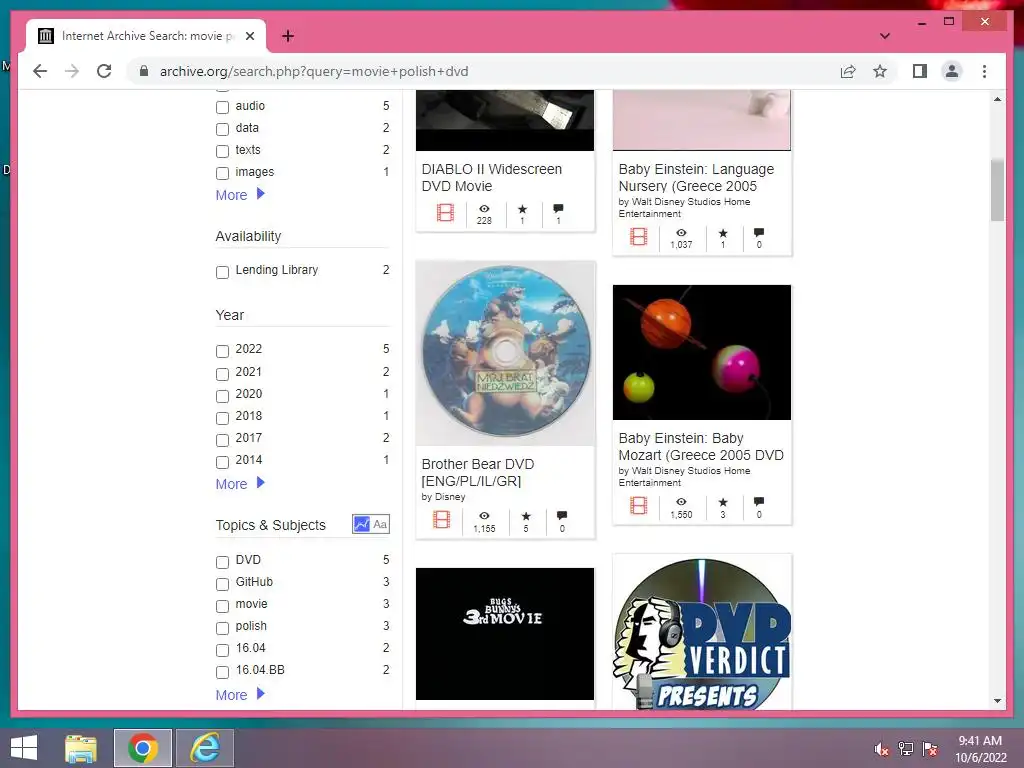Select the movie topic checkbox
Screen dimensions: 1024x768
[x=223, y=605]
